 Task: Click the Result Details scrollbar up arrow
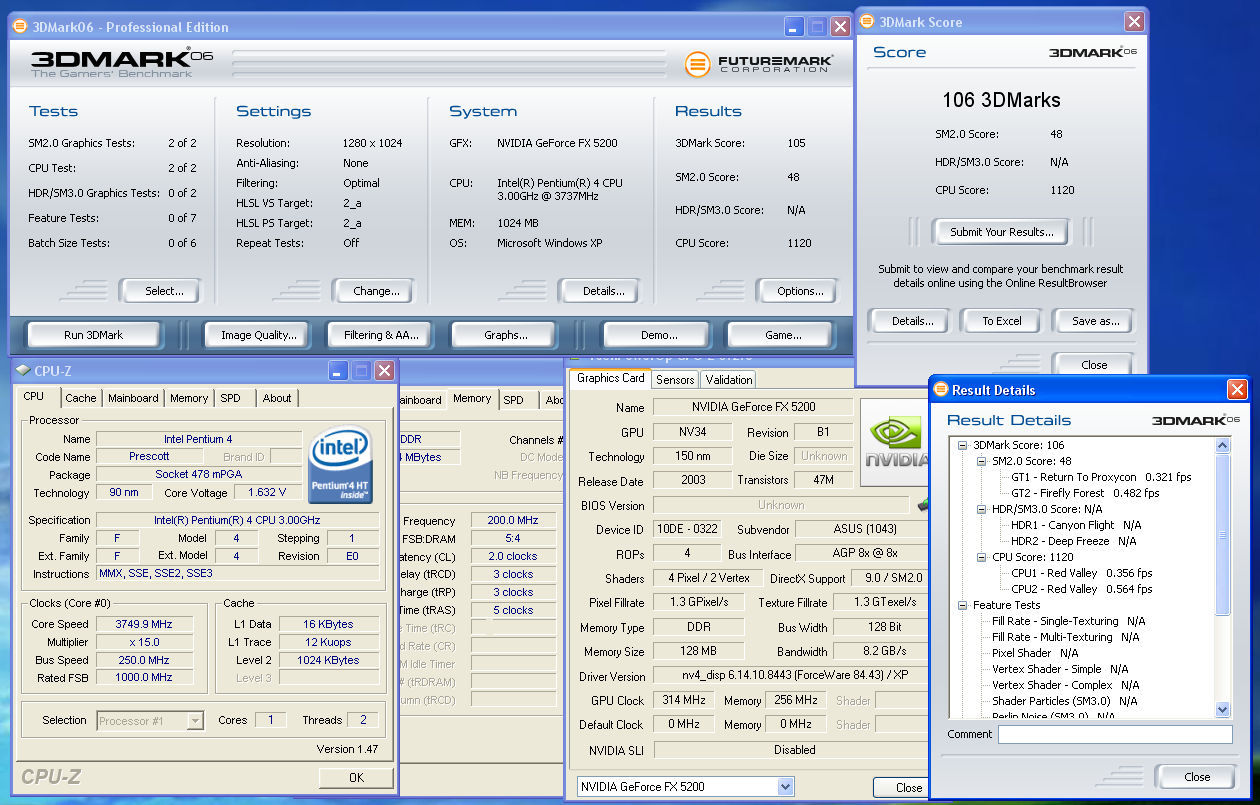pos(1222,446)
